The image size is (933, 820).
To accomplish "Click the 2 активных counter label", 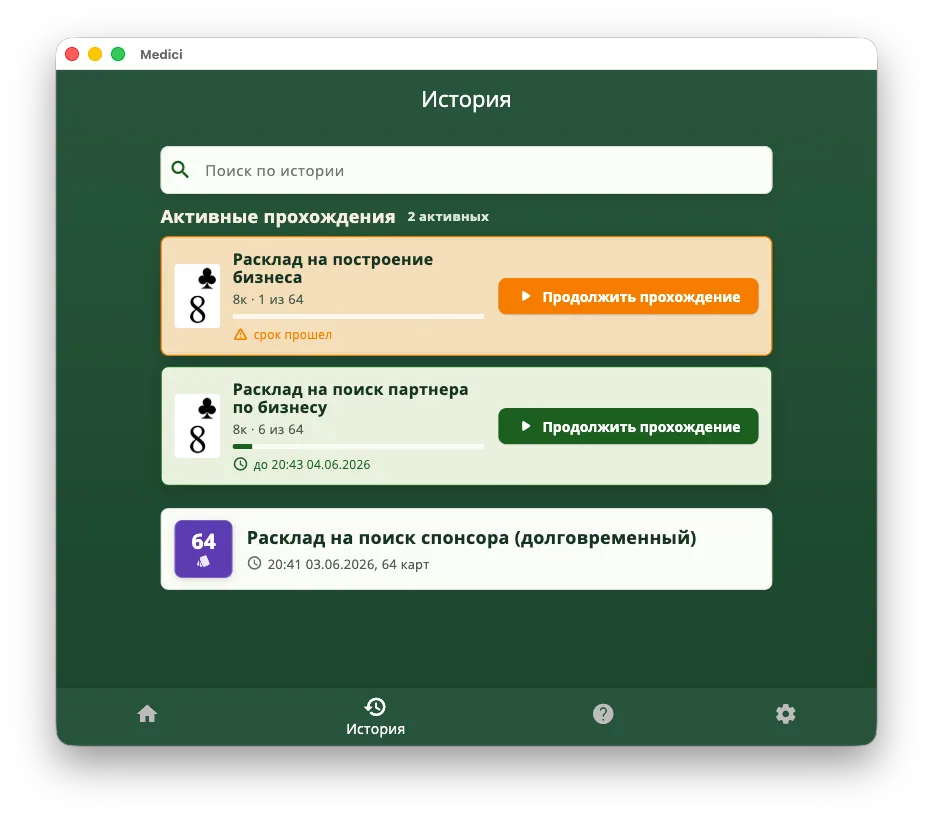I will [x=448, y=217].
